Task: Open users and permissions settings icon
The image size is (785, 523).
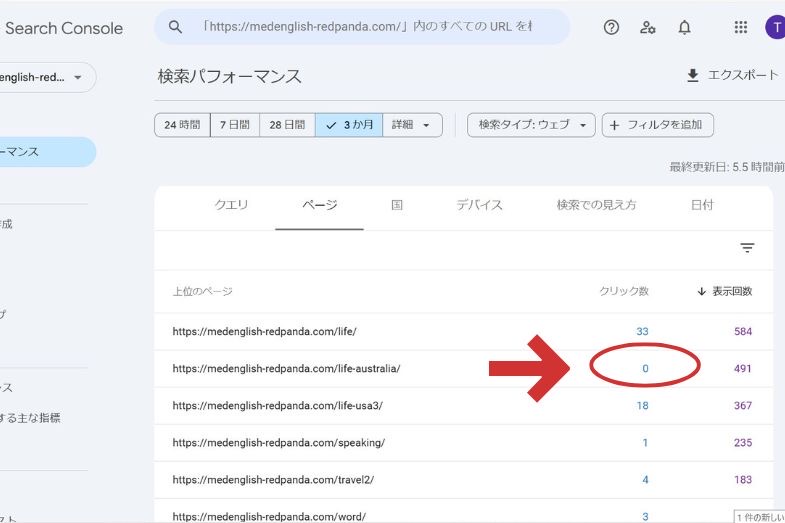Action: pyautogui.click(x=647, y=27)
